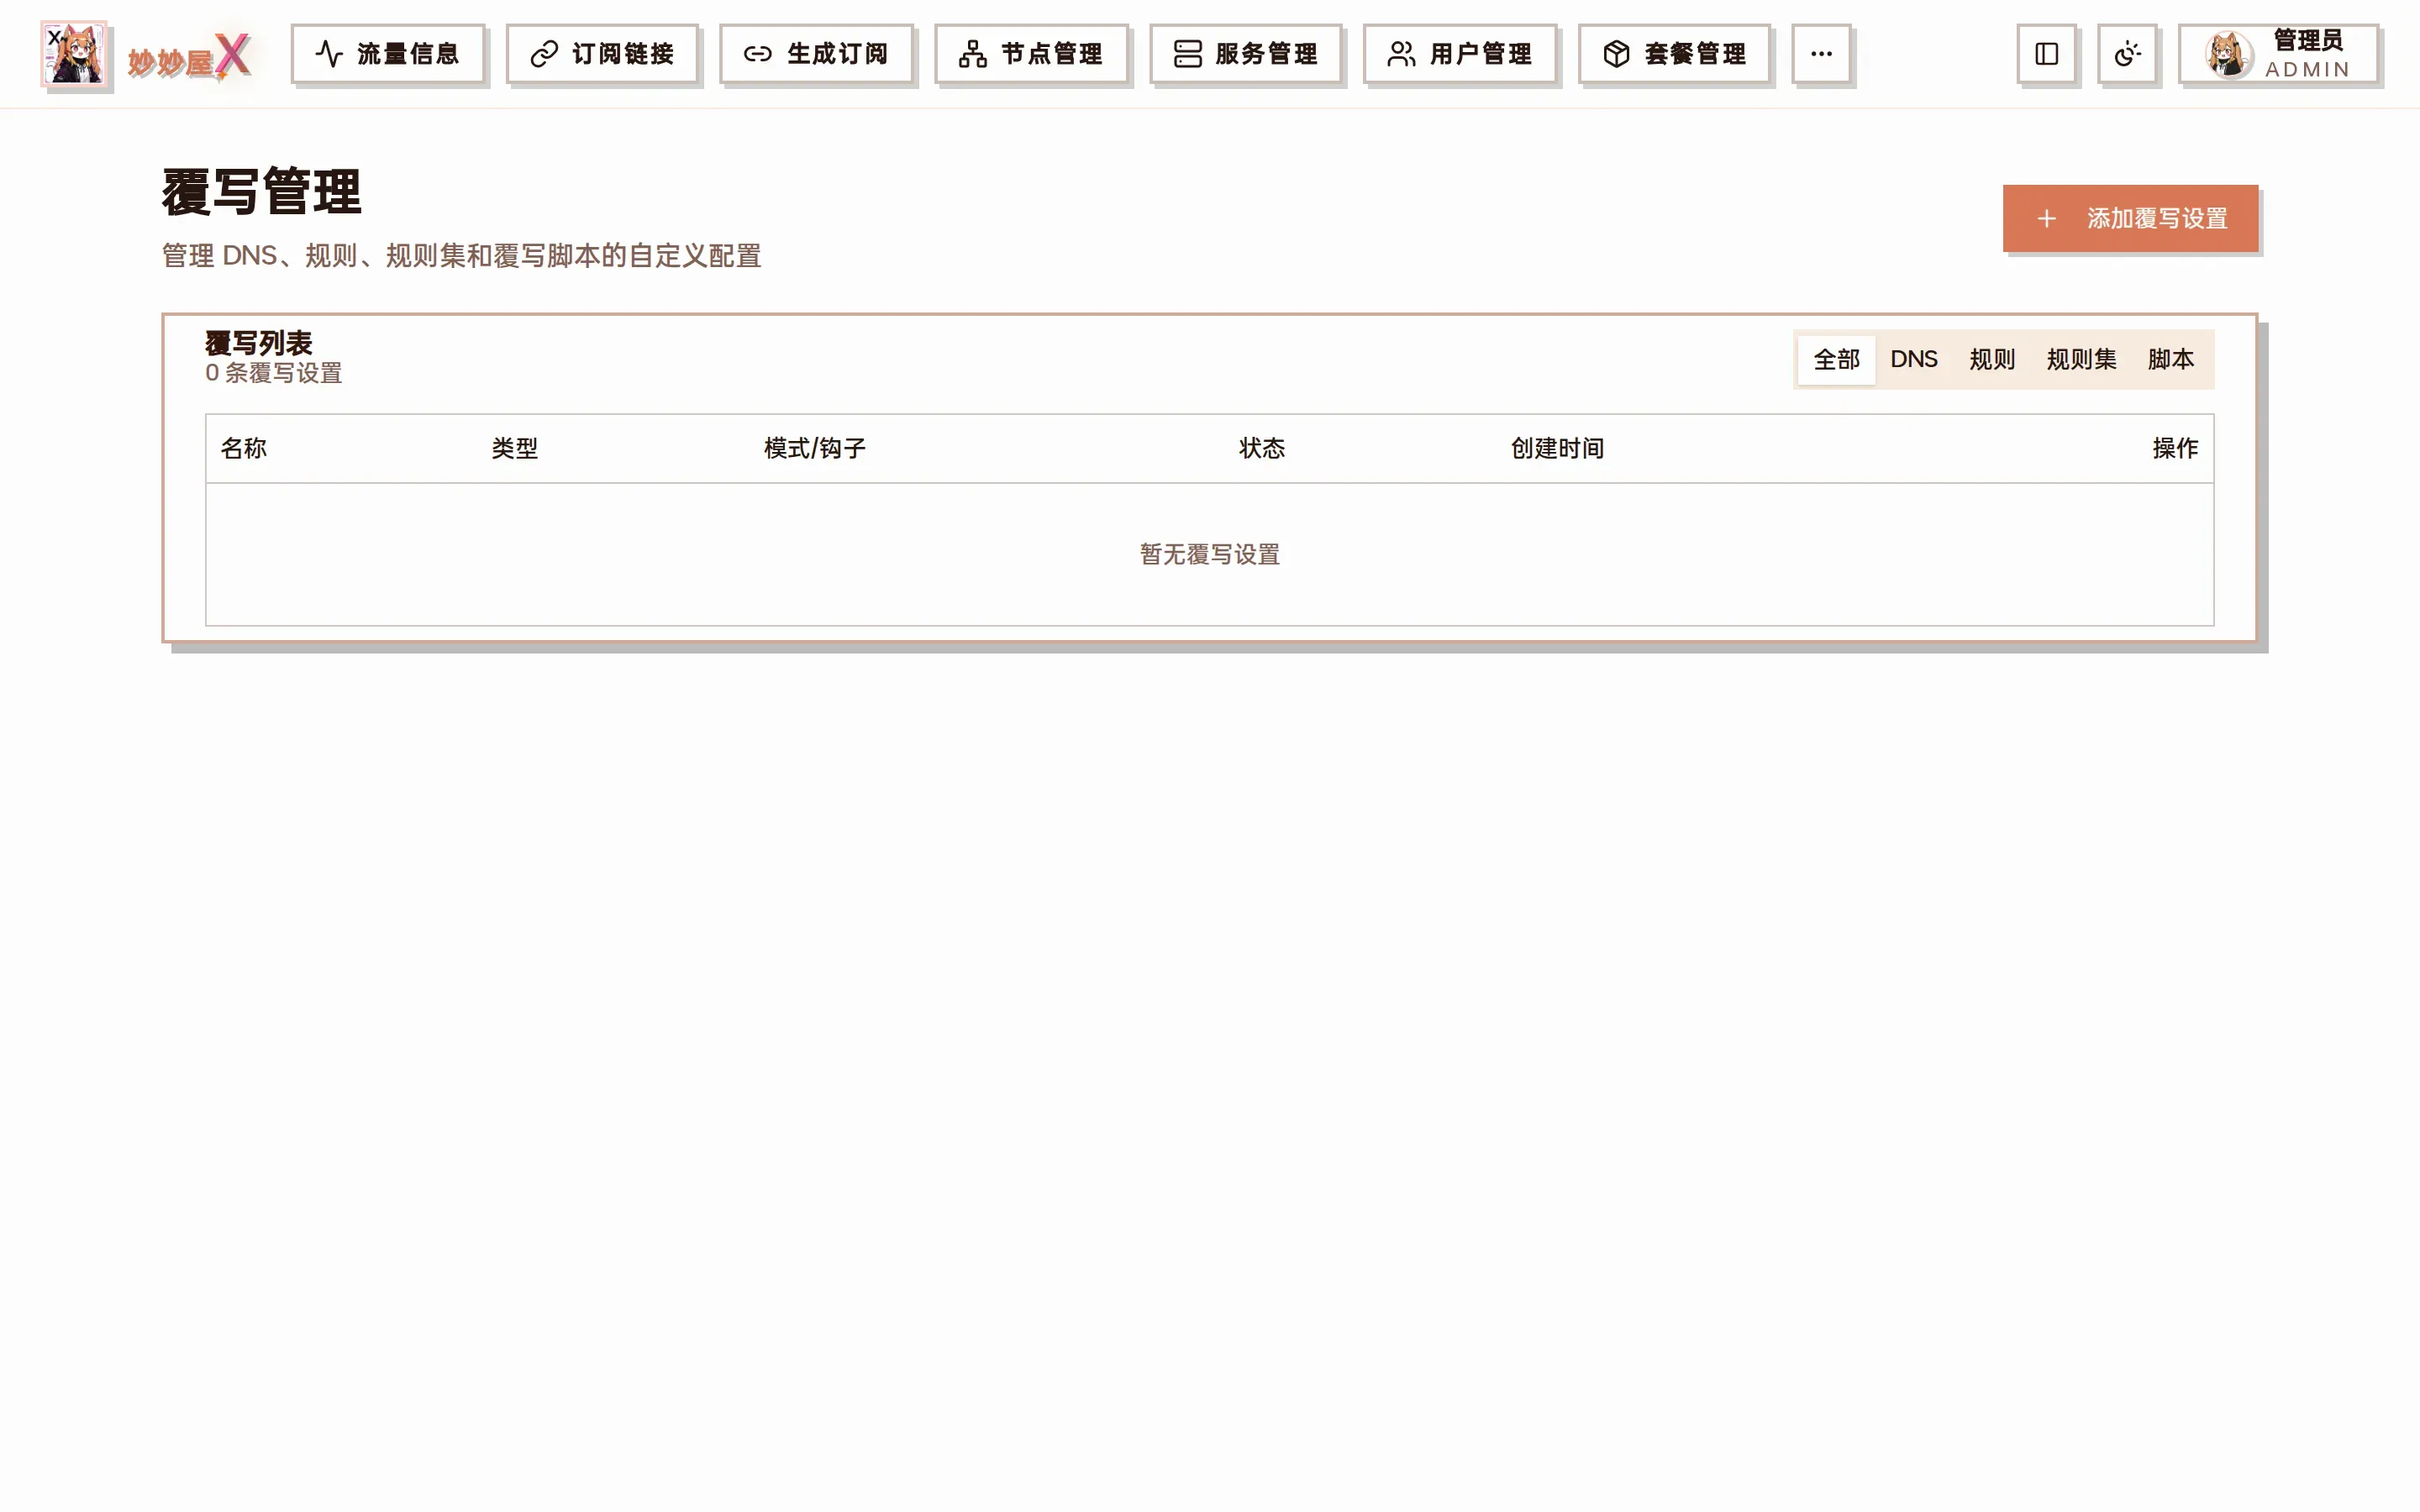Click the 状态 column header
This screenshot has width=2420, height=1512.
point(1262,449)
